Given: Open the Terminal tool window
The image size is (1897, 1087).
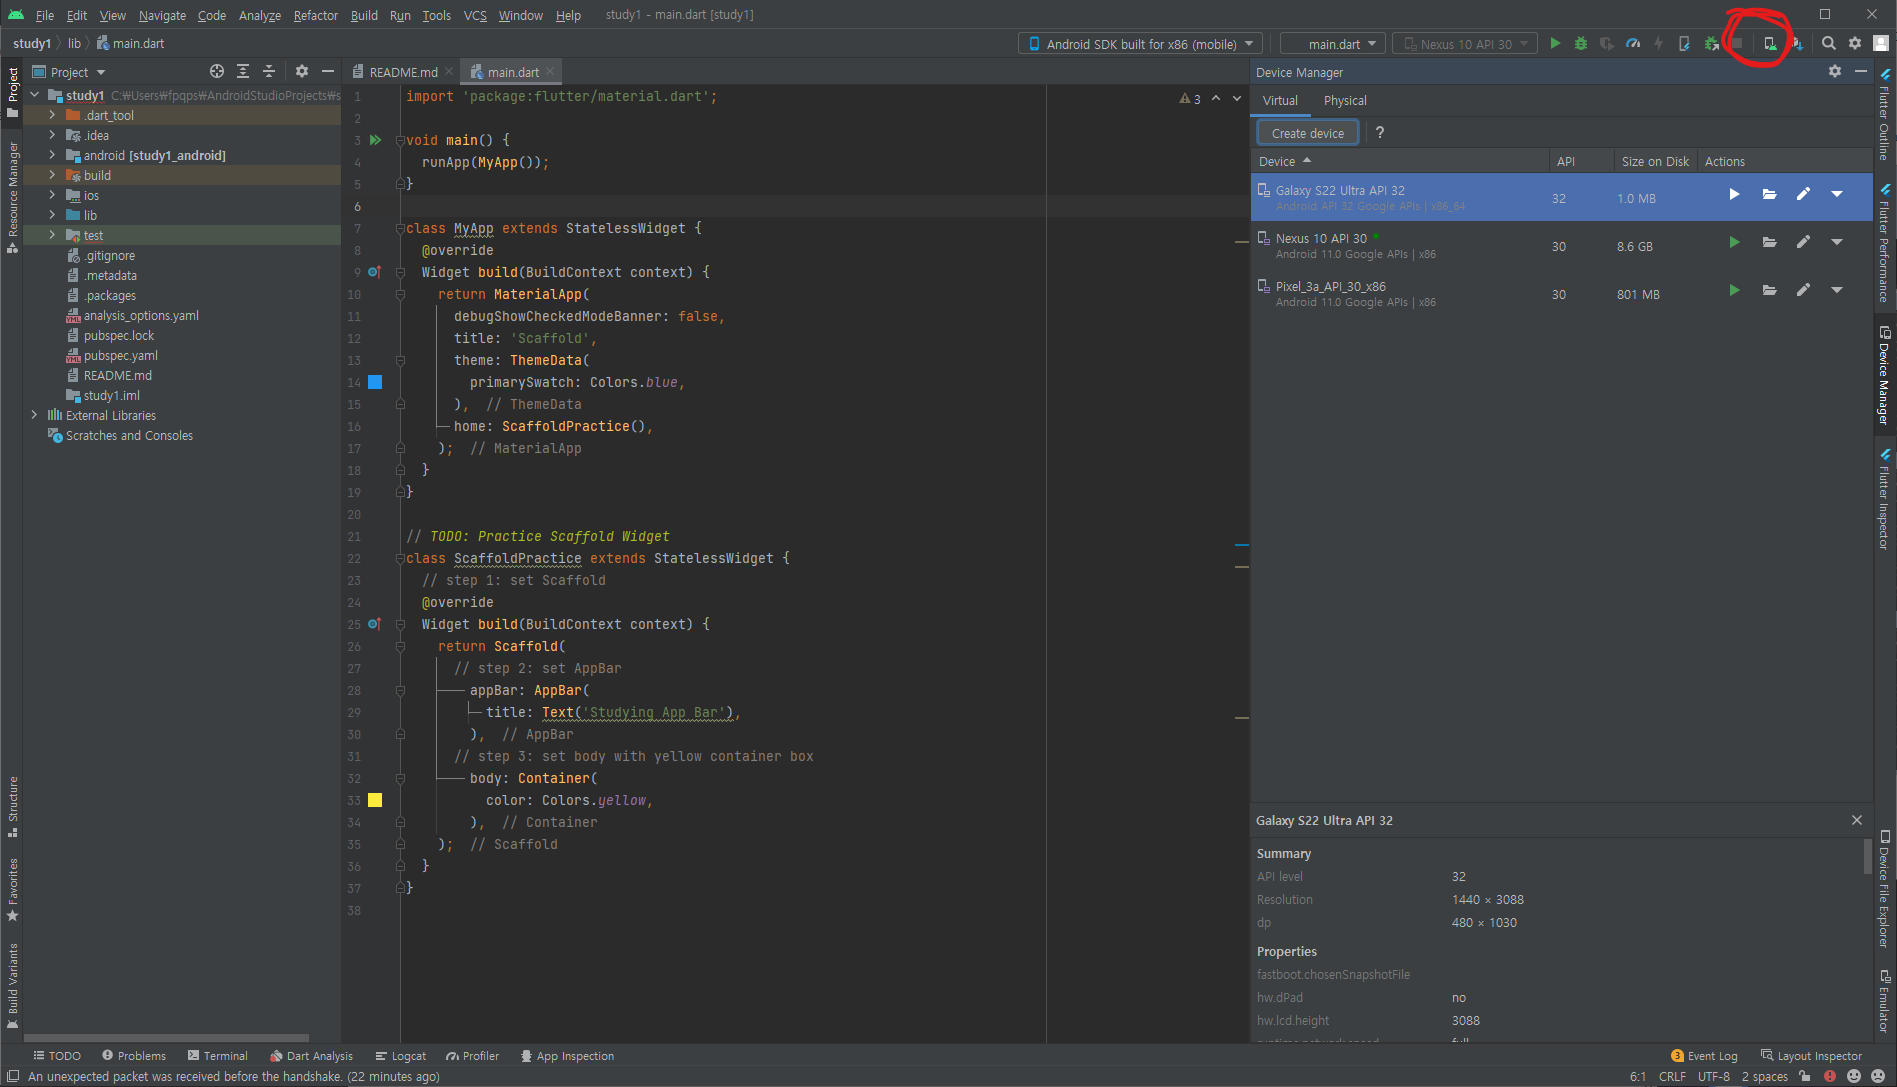Looking at the screenshot, I should coord(217,1056).
